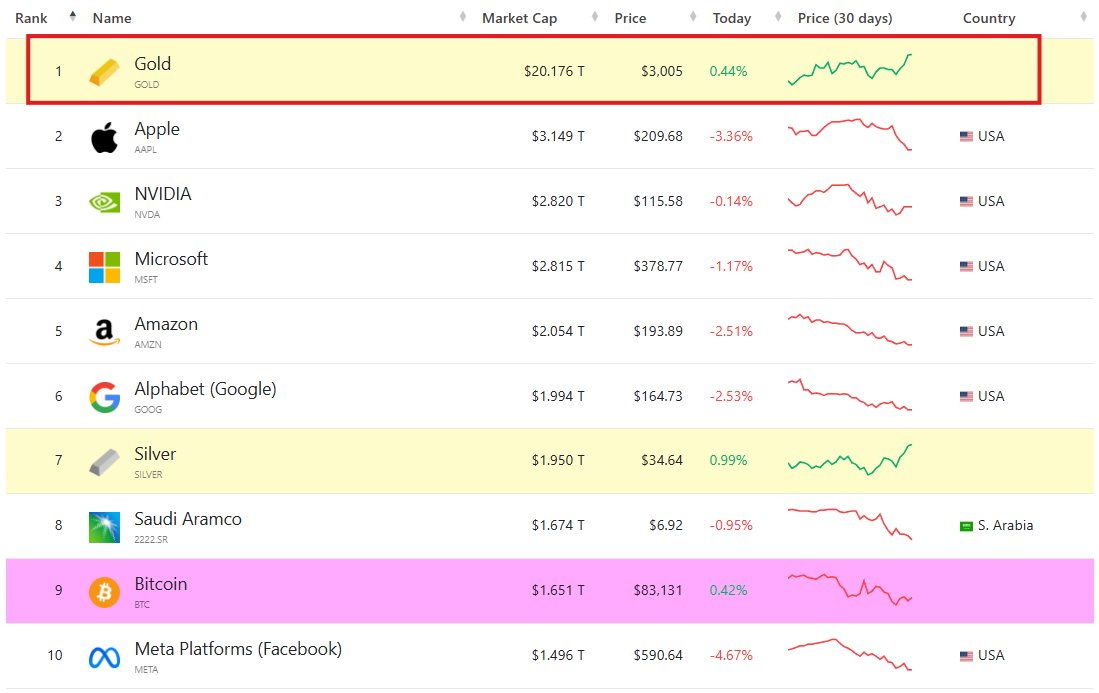
Task: Click Gold's 30-day price sparkline chart
Action: [x=850, y=70]
